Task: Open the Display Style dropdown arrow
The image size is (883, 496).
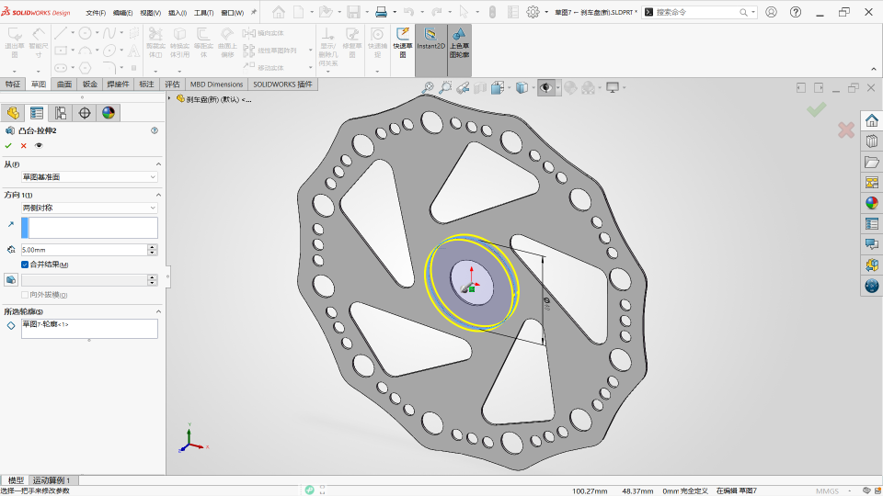Action: click(x=533, y=88)
